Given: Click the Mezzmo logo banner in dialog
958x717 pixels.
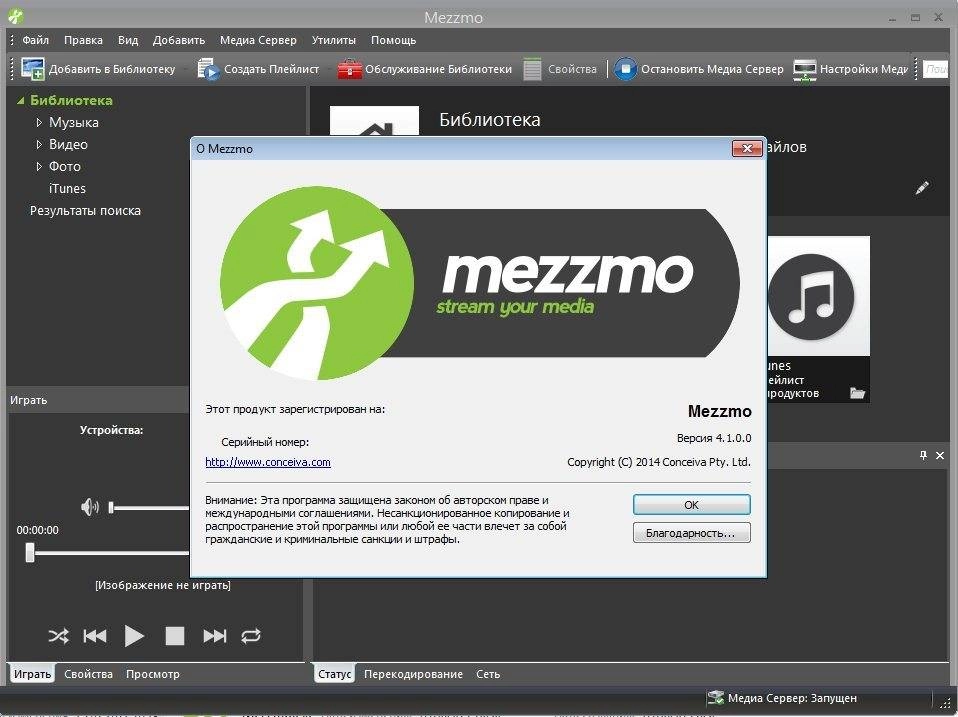Looking at the screenshot, I should point(480,283).
